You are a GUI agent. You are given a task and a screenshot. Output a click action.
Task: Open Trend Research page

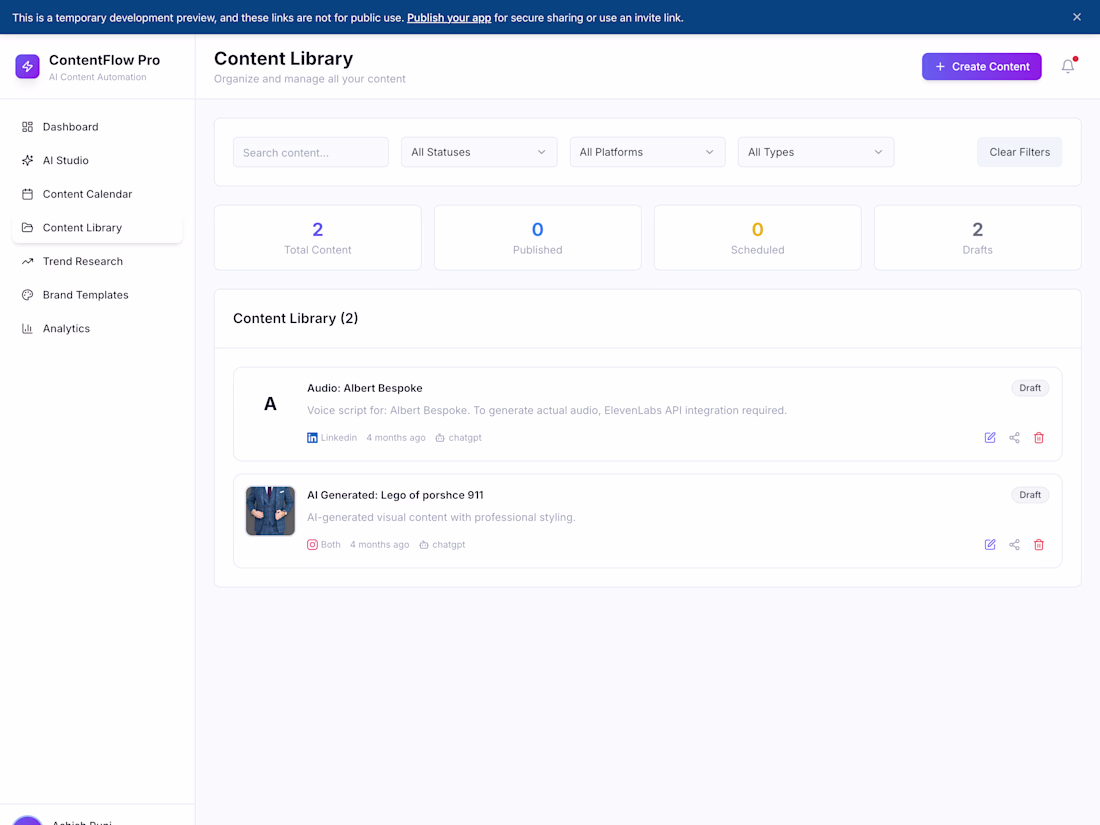(98, 262)
